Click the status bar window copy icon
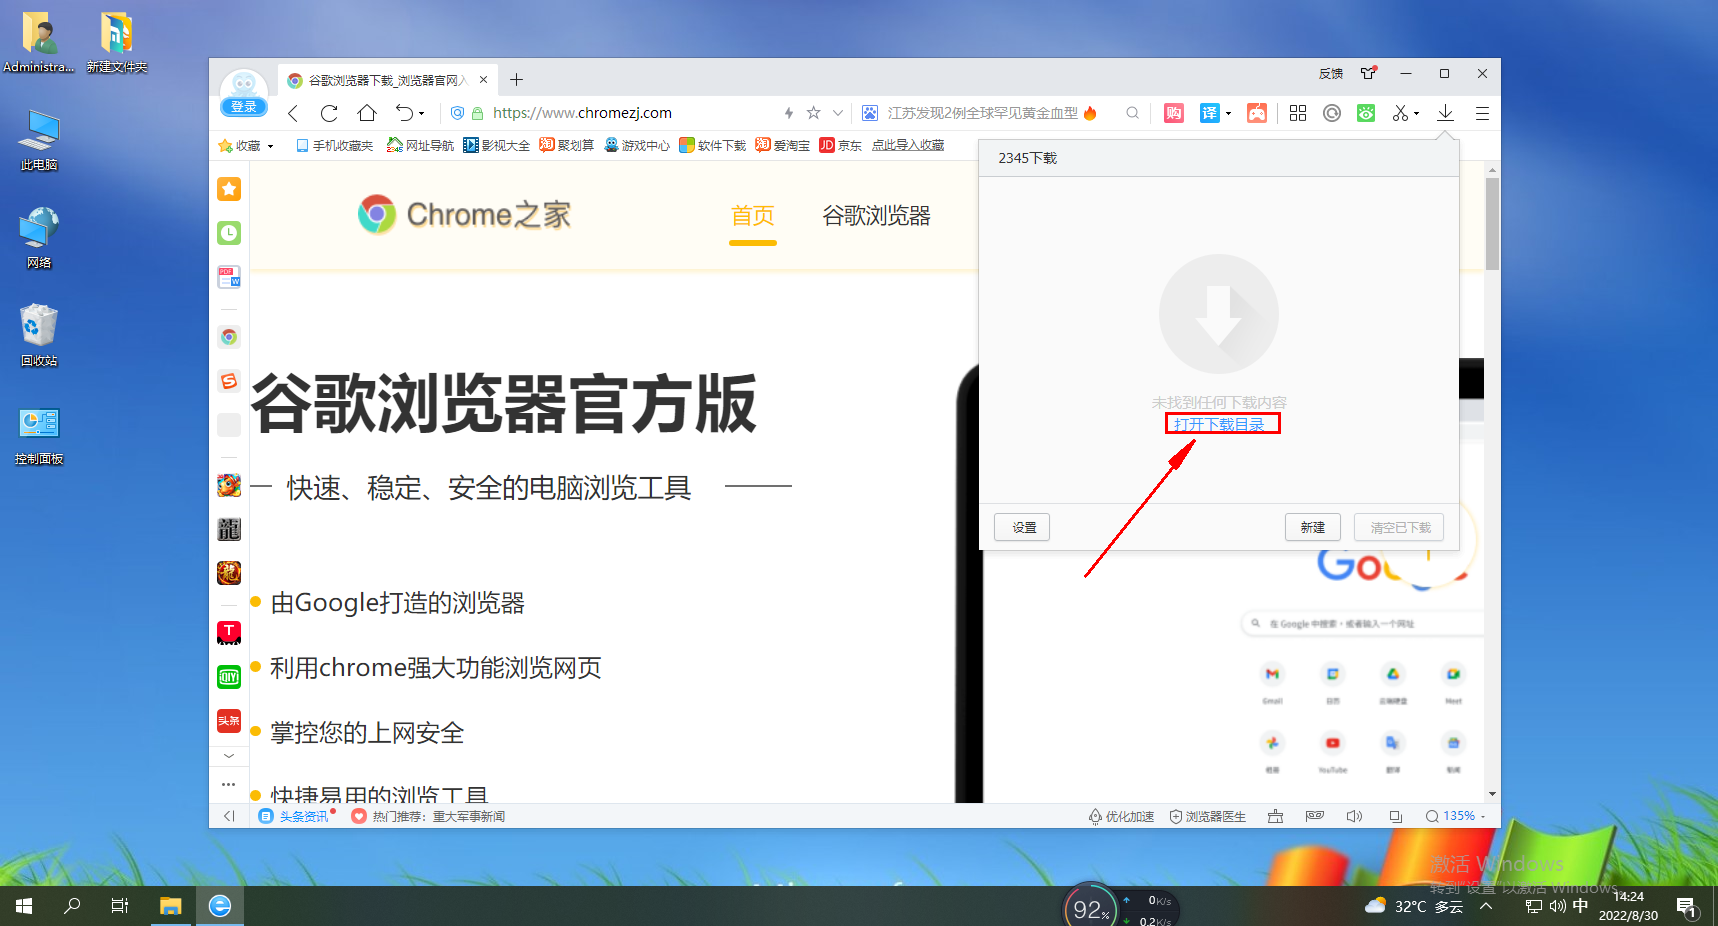The width and height of the screenshot is (1718, 926). pyautogui.click(x=1395, y=816)
